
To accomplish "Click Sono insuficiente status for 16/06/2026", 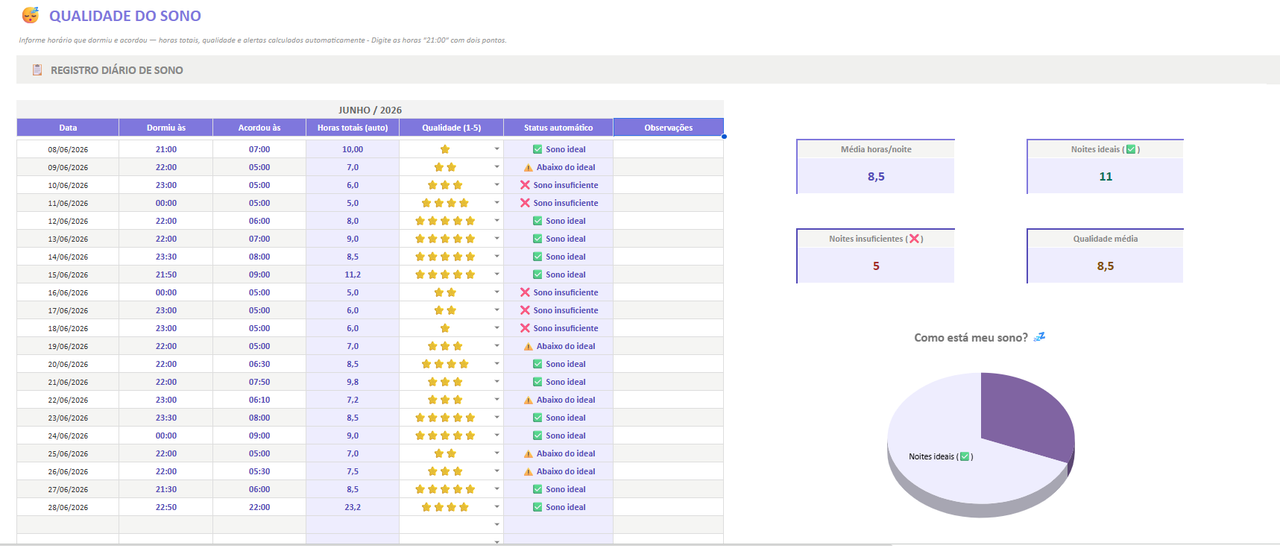I will [559, 292].
